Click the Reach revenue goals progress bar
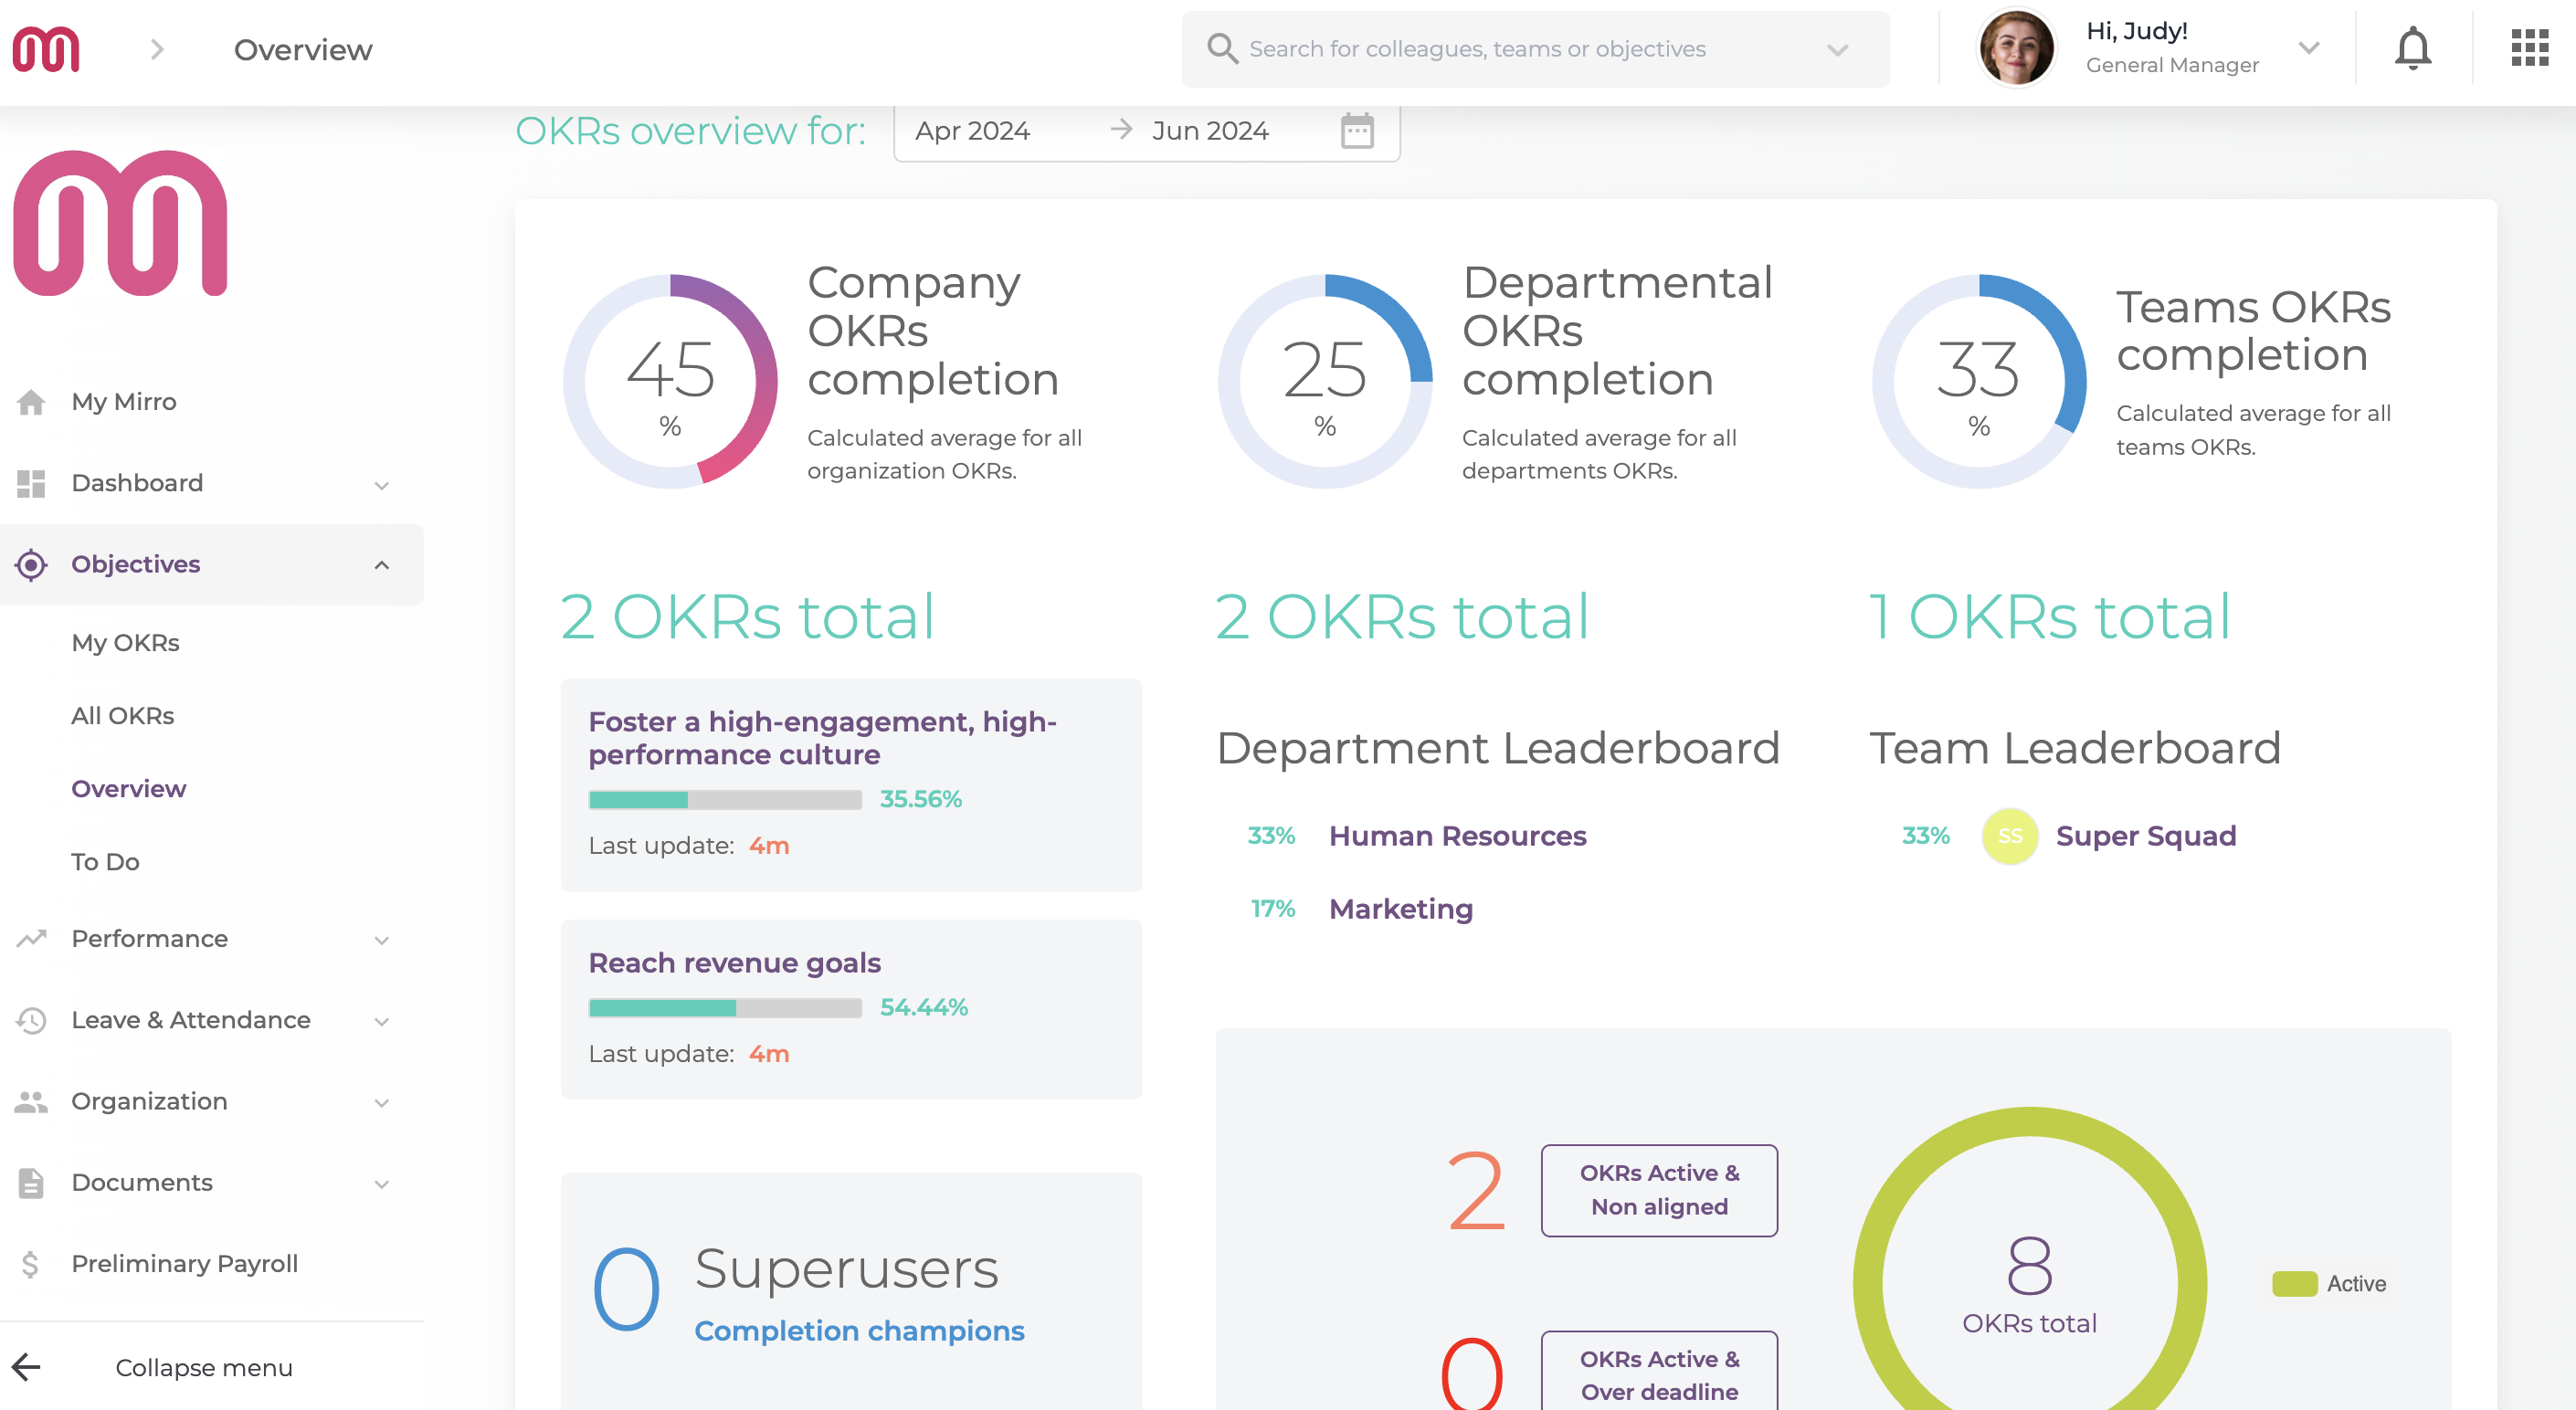This screenshot has height=1410, width=2576. pos(724,1006)
